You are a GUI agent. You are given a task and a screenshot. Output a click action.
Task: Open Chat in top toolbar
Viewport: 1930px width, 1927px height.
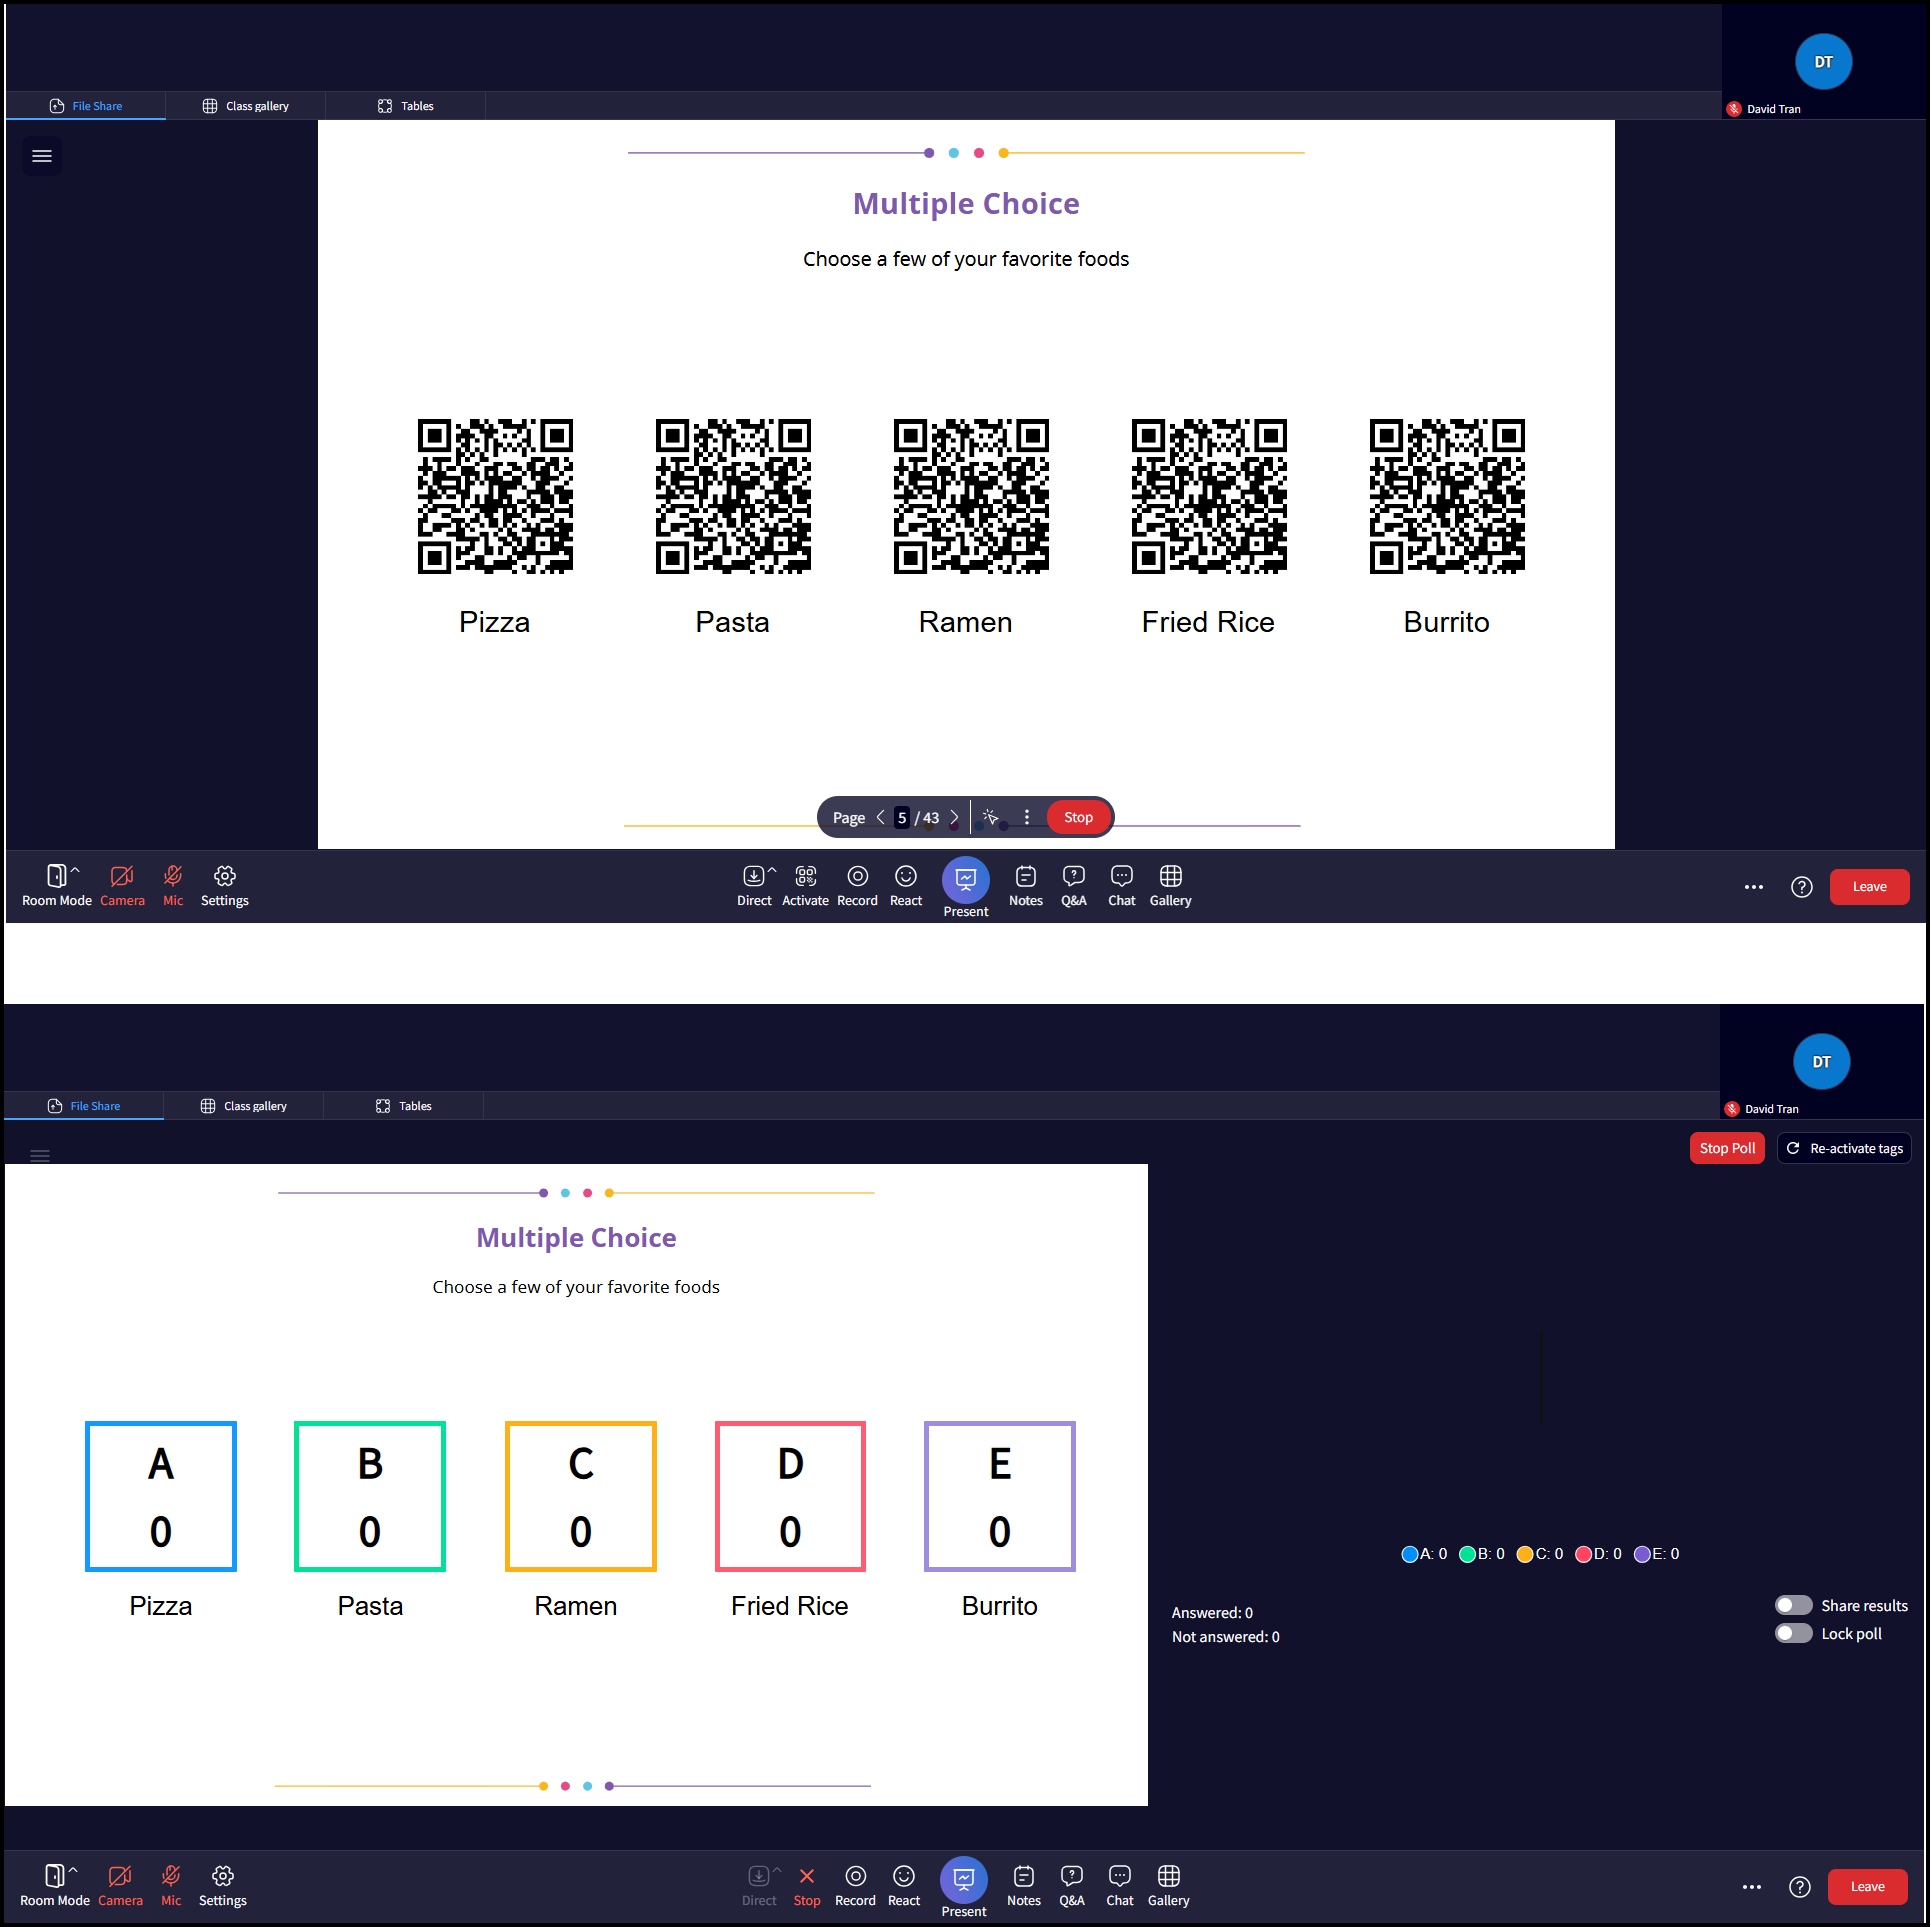point(1122,886)
